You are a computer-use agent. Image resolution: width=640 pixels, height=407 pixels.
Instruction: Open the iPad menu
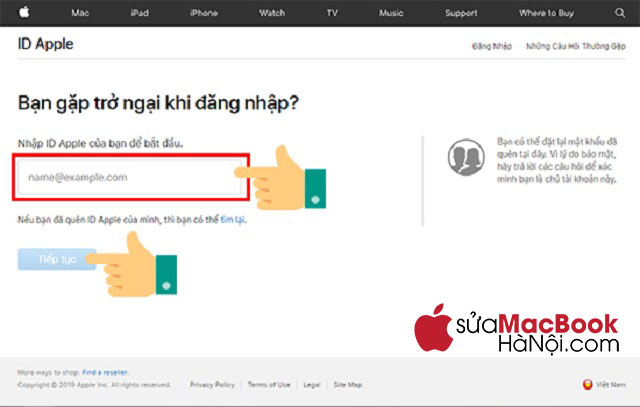point(140,13)
